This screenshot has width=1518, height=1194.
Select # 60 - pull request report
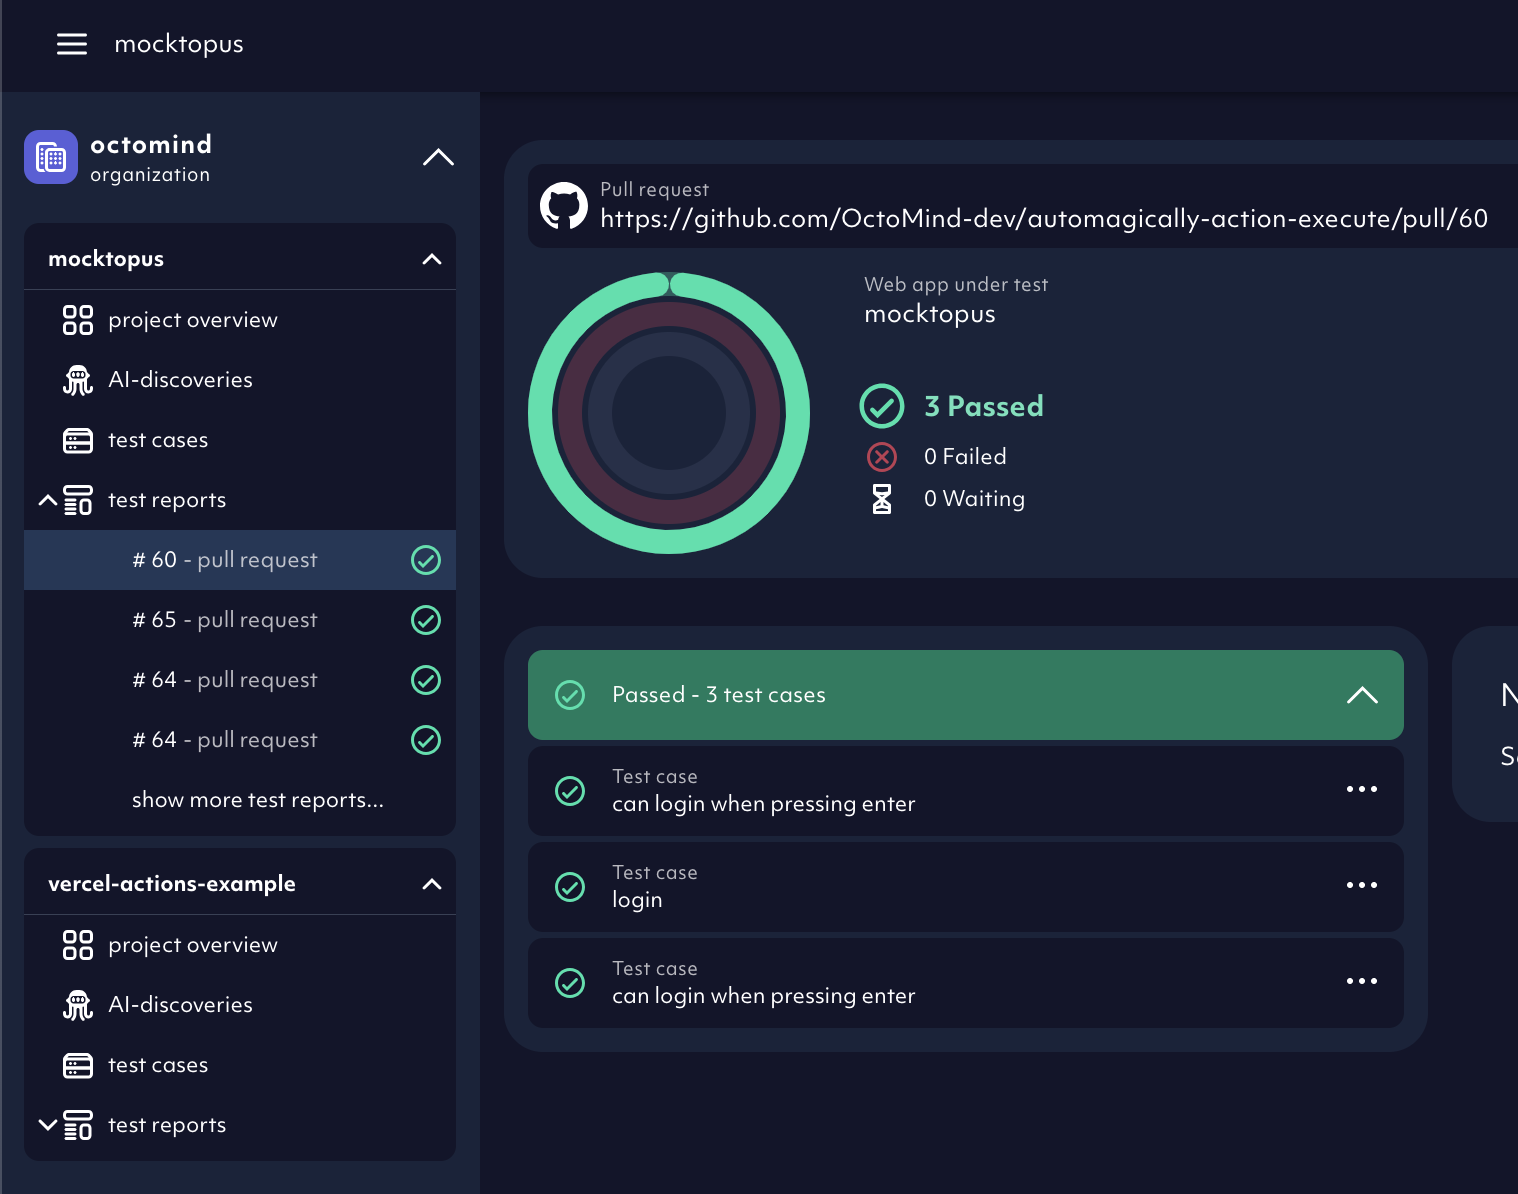click(240, 560)
